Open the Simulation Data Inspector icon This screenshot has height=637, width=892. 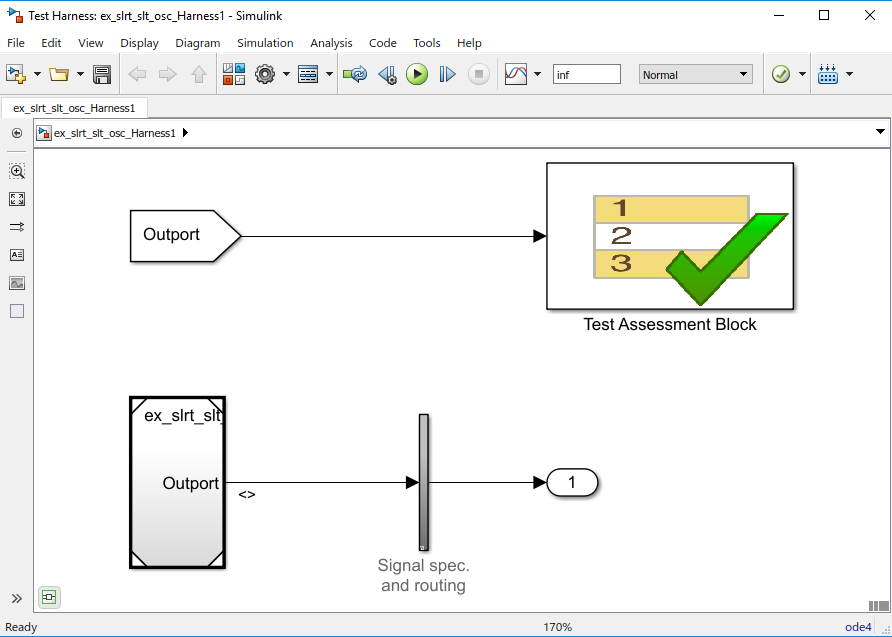pyautogui.click(x=516, y=75)
